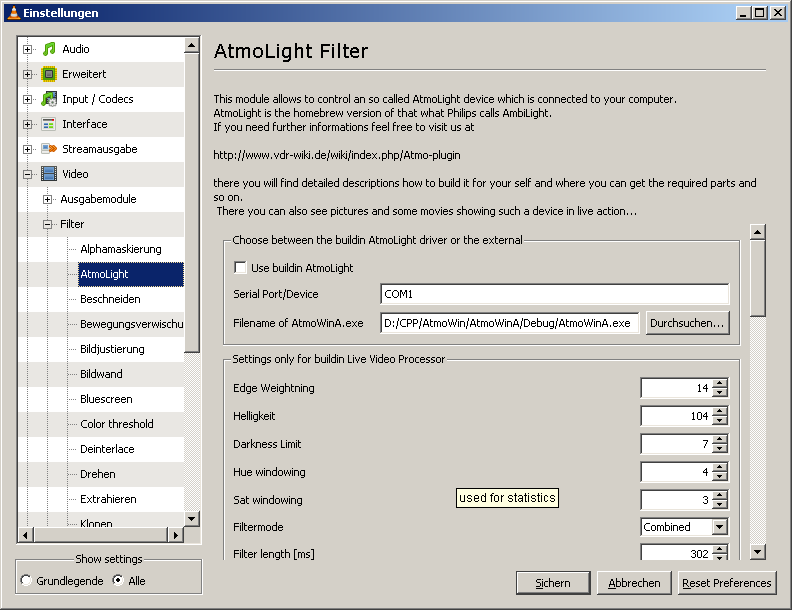Collapse the Filter tree node

click(x=47, y=224)
